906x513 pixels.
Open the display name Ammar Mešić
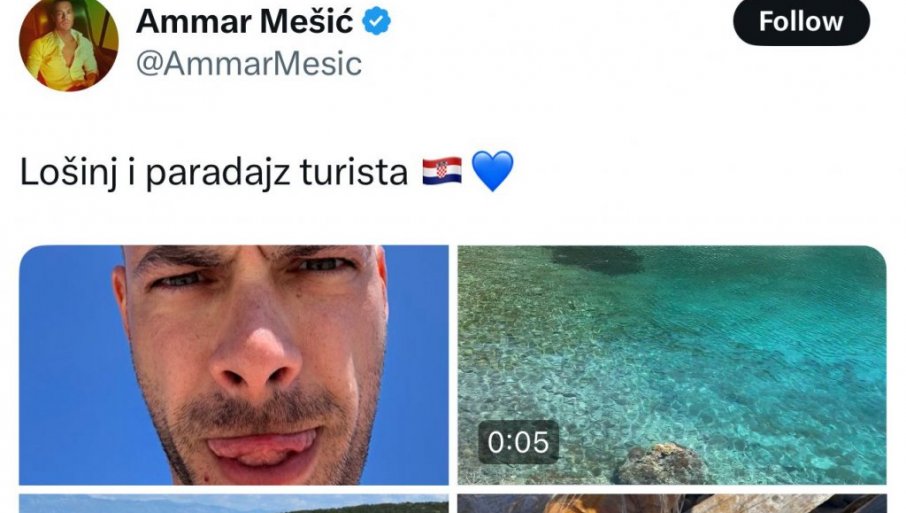click(244, 22)
